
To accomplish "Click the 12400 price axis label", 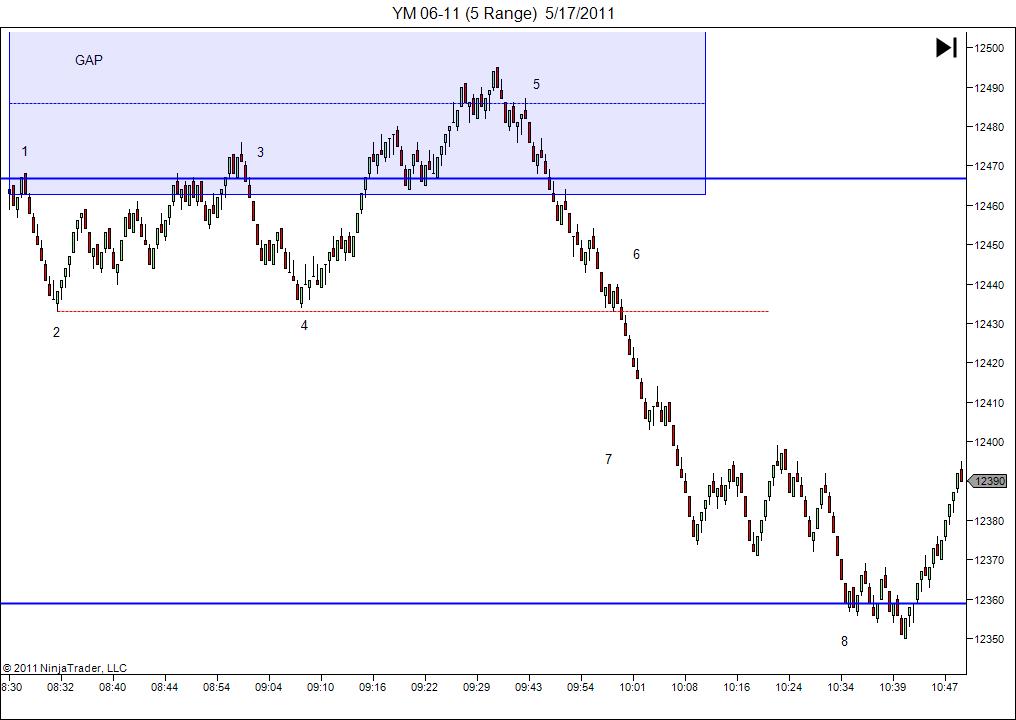I will pos(989,443).
